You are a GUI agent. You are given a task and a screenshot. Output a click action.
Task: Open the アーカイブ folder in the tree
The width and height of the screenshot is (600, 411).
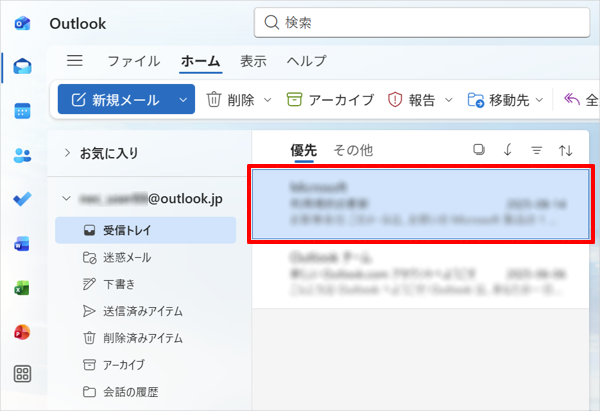(145, 365)
